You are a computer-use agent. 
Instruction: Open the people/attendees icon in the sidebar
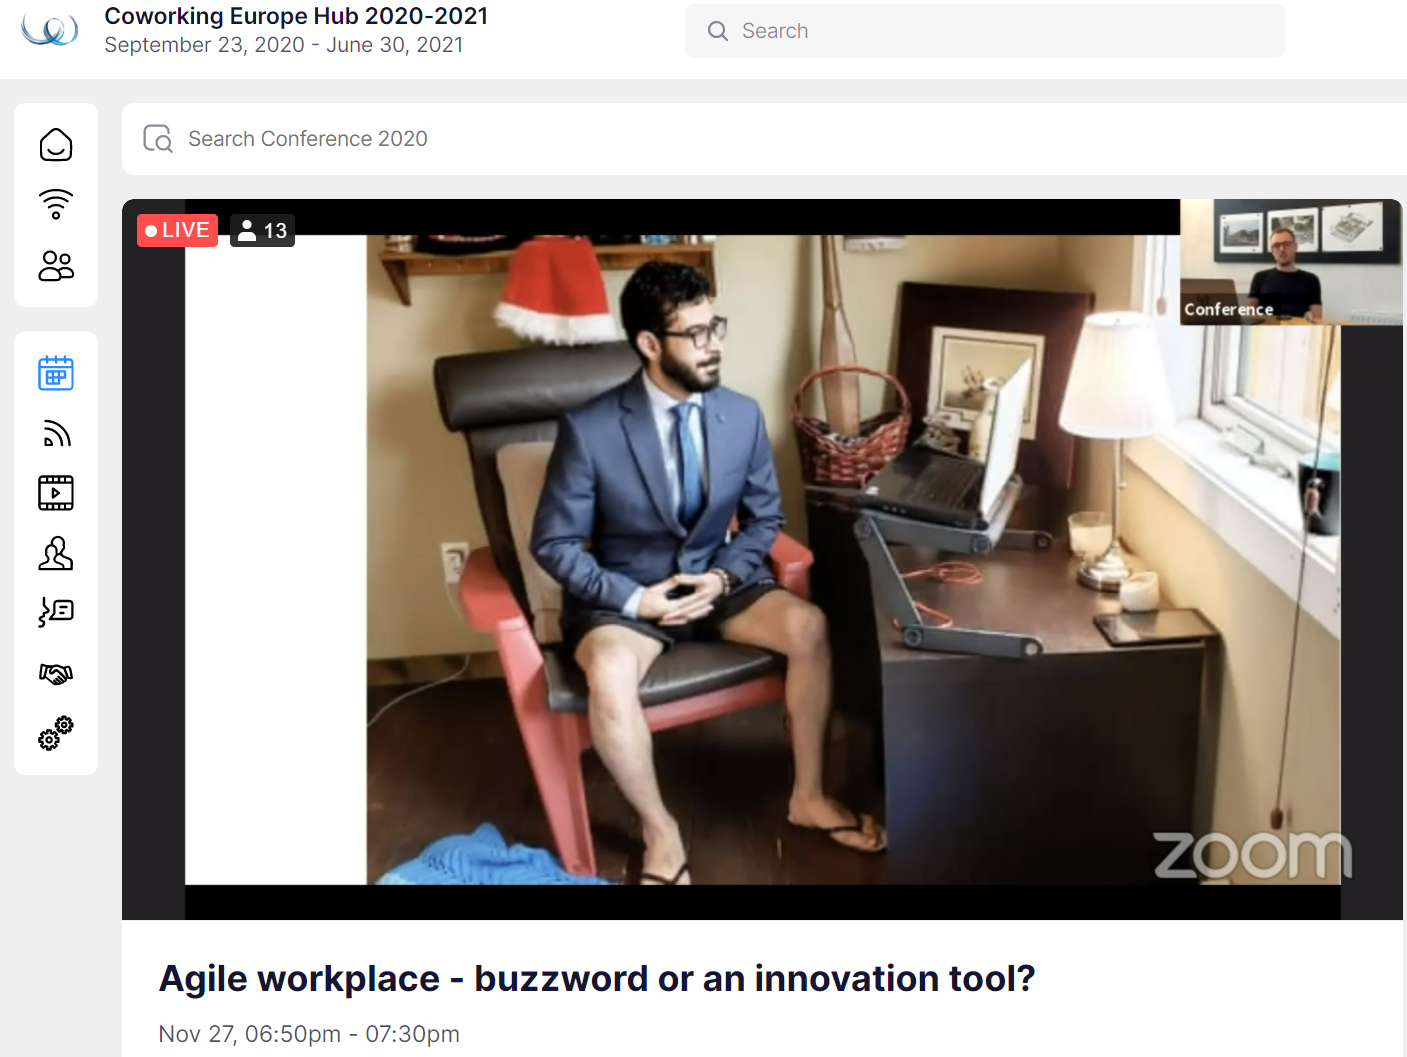point(56,265)
